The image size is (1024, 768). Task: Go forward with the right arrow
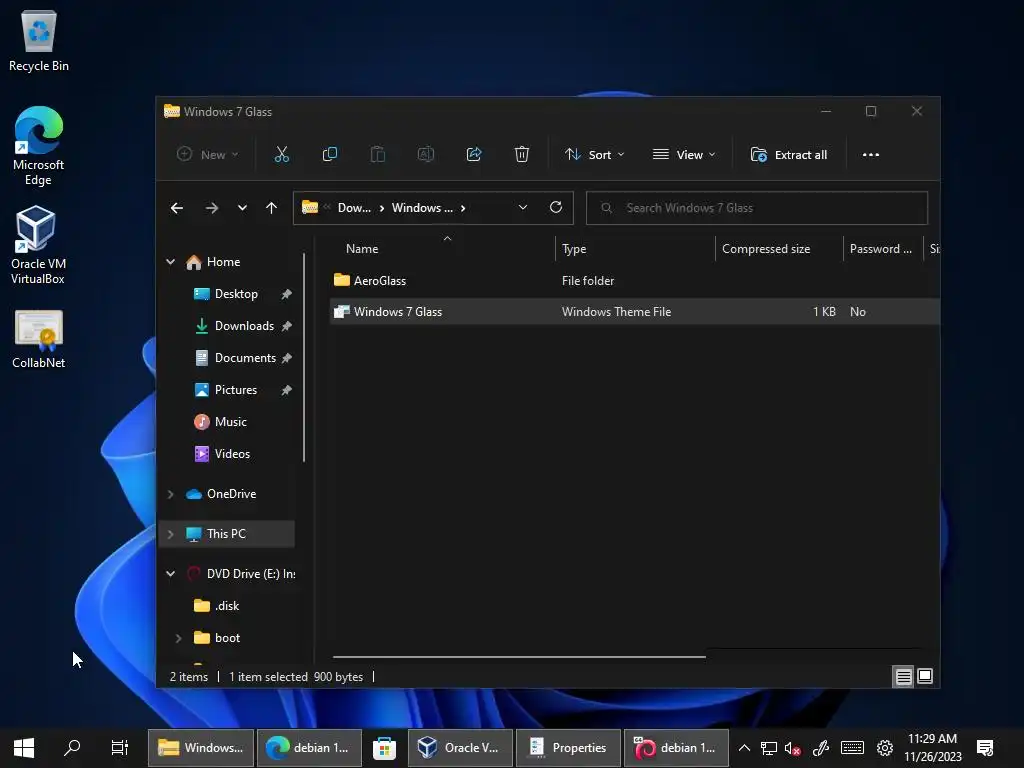click(212, 208)
